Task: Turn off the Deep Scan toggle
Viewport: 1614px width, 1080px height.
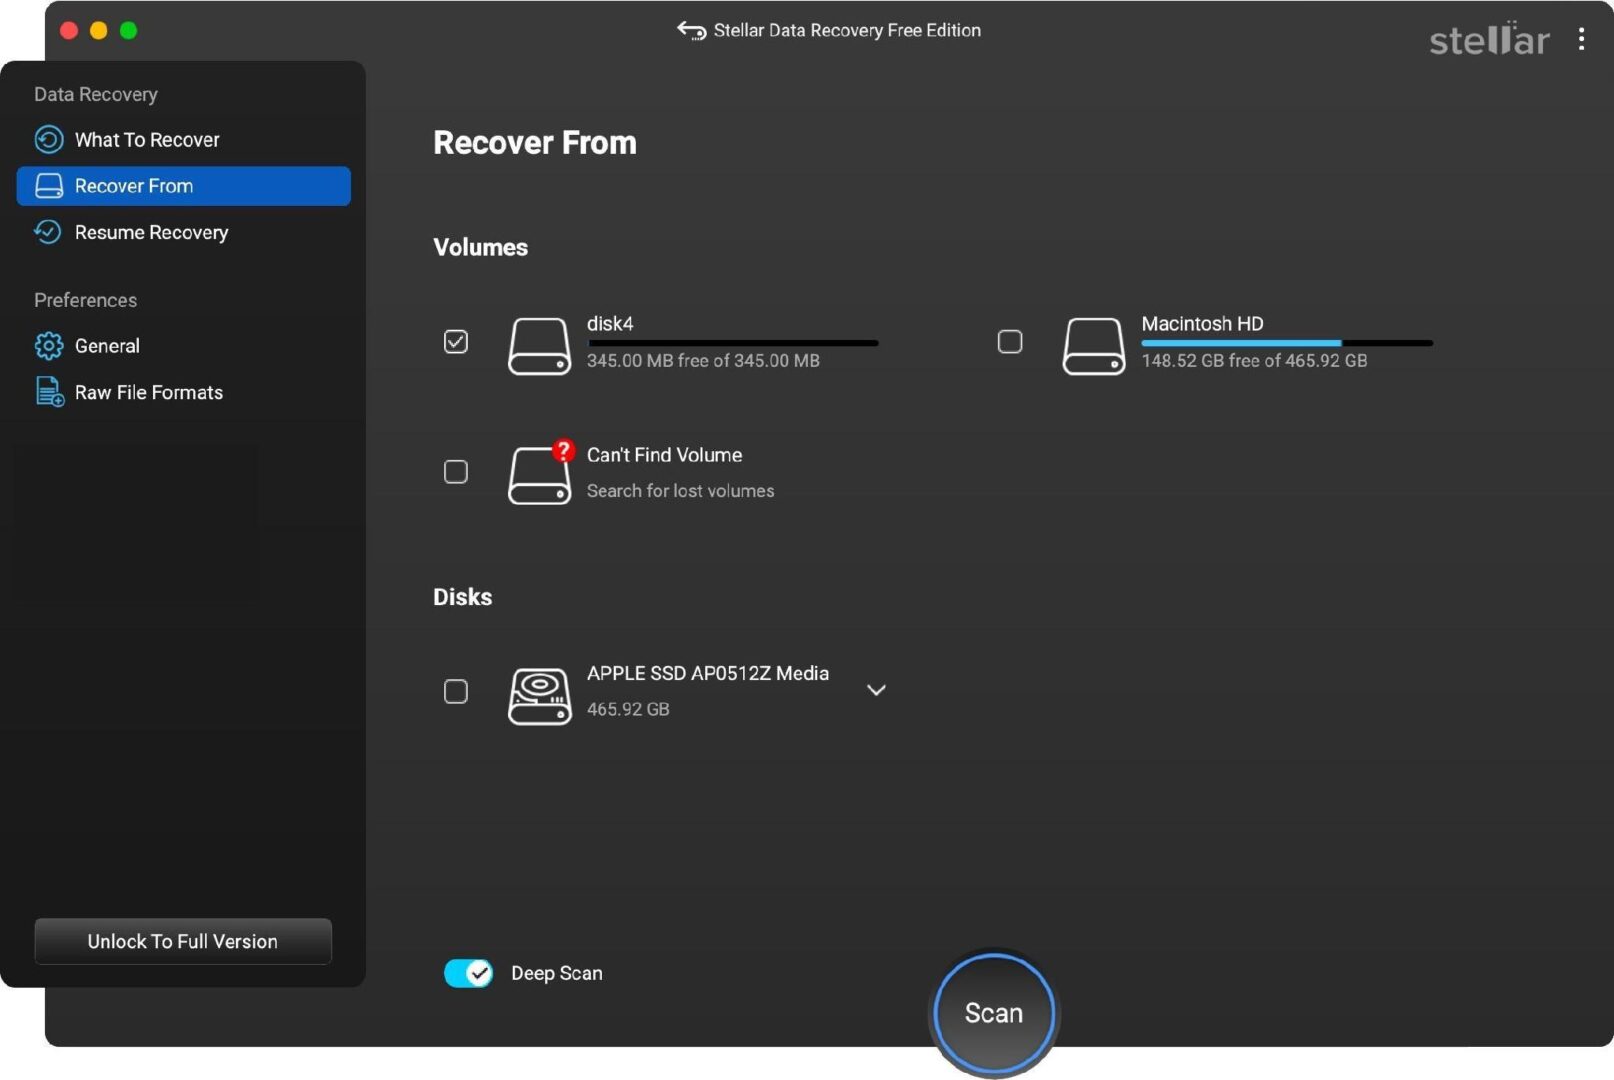Action: pos(468,973)
